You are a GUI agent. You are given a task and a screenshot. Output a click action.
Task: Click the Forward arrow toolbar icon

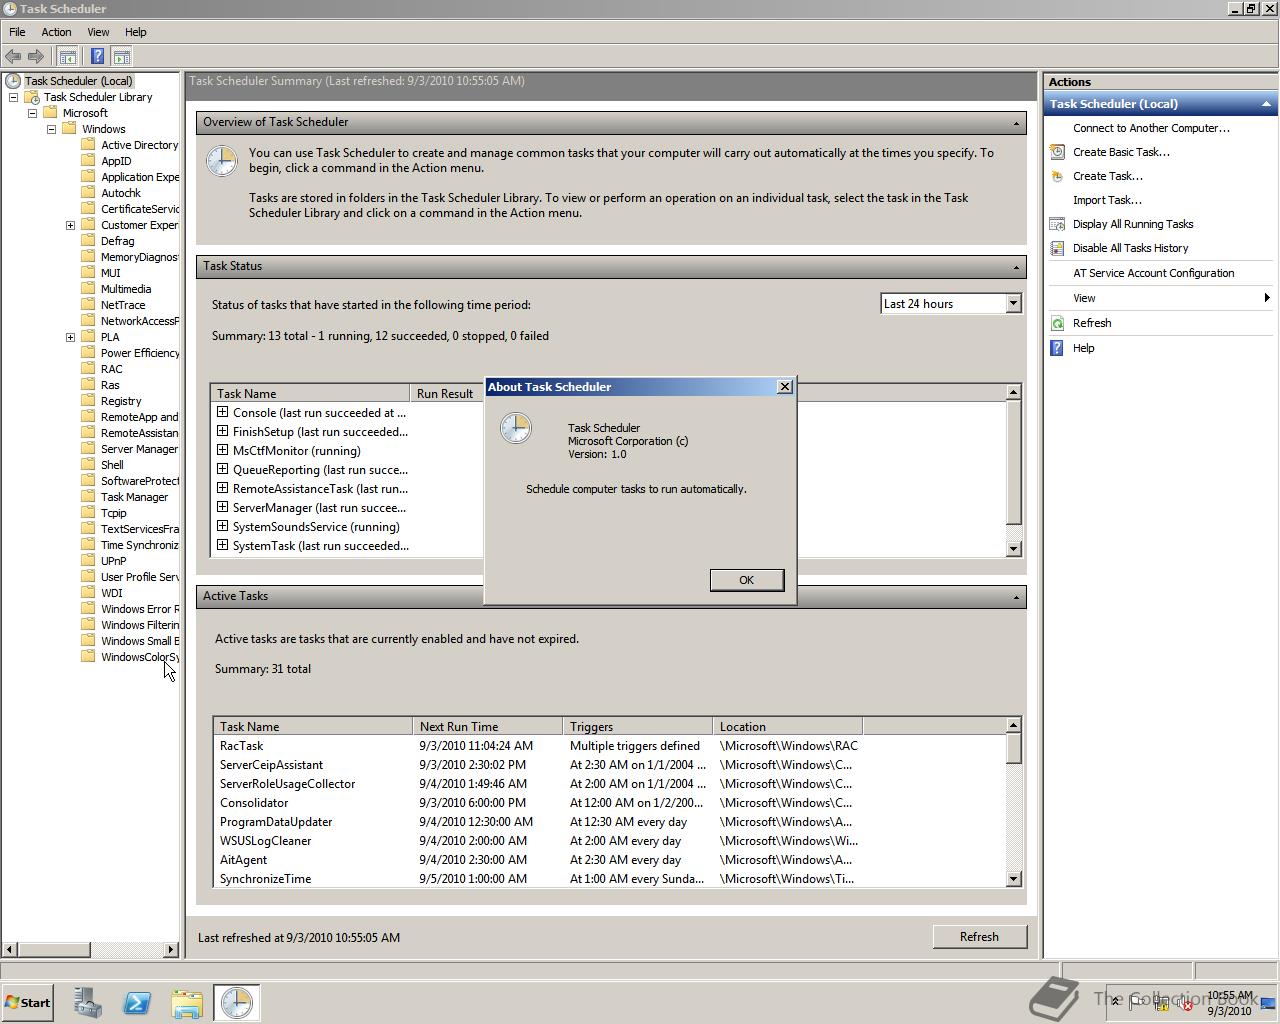[x=36, y=57]
